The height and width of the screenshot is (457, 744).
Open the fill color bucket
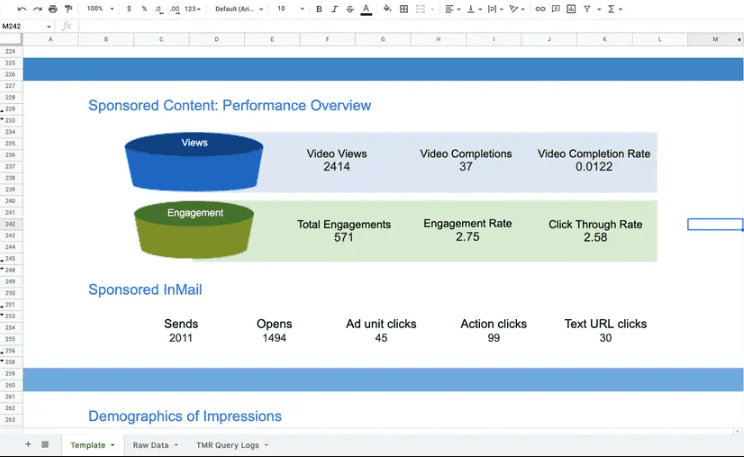coord(387,9)
